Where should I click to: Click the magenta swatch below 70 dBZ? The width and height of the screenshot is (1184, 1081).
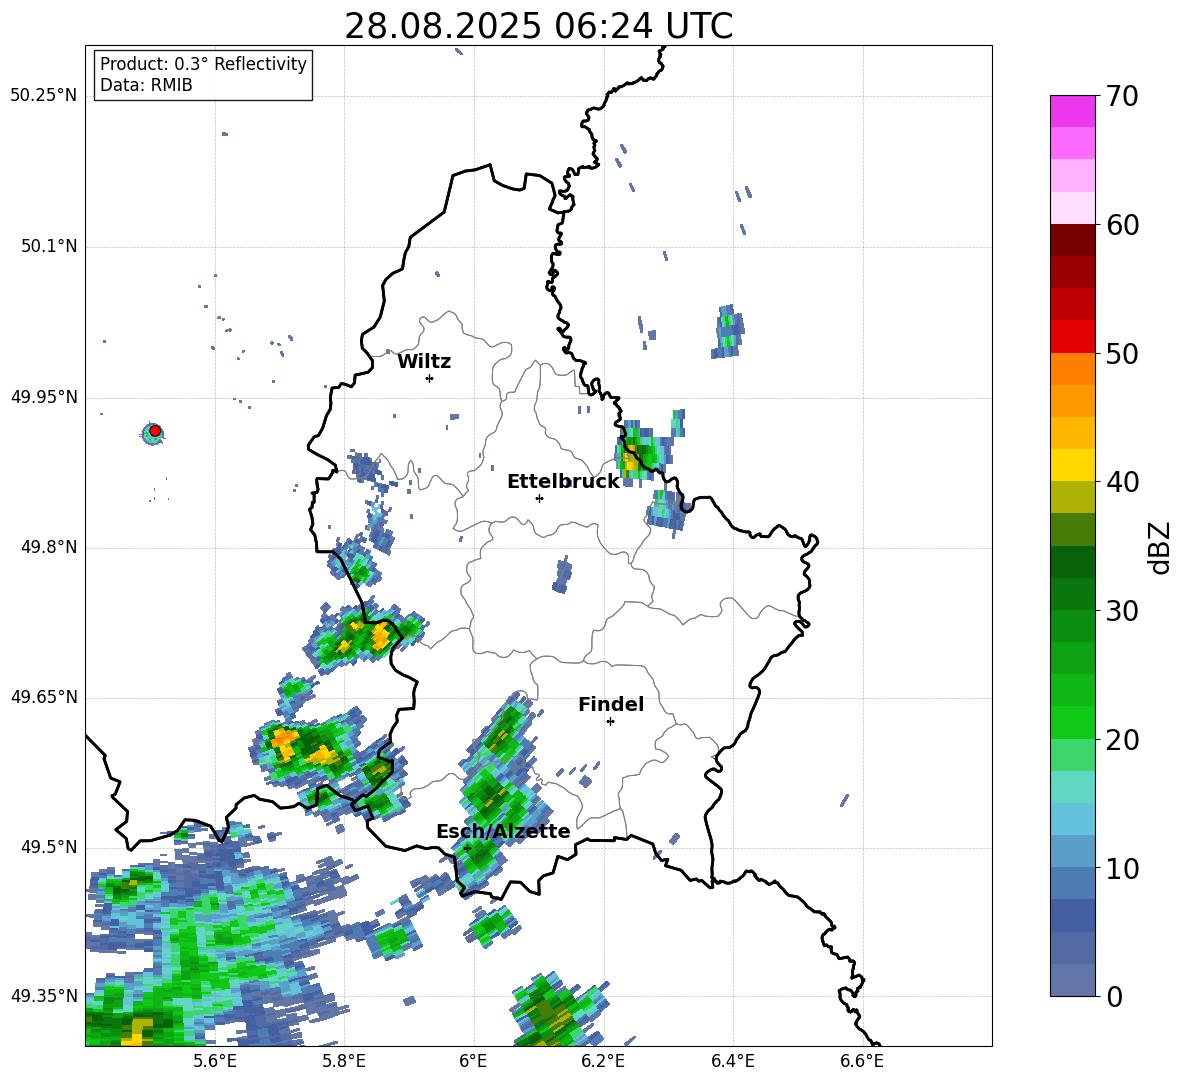(x=1072, y=112)
